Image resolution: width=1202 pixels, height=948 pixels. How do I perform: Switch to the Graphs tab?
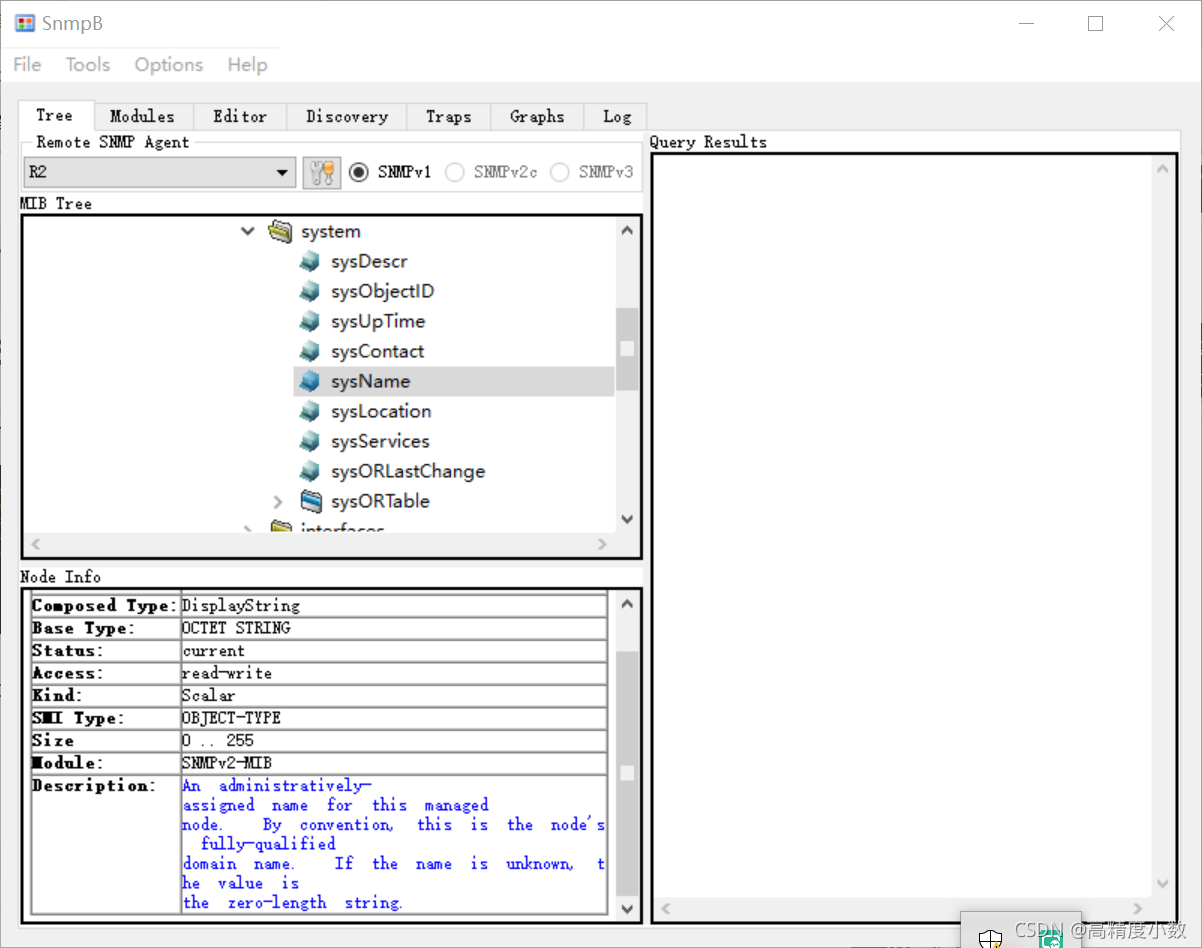(537, 116)
